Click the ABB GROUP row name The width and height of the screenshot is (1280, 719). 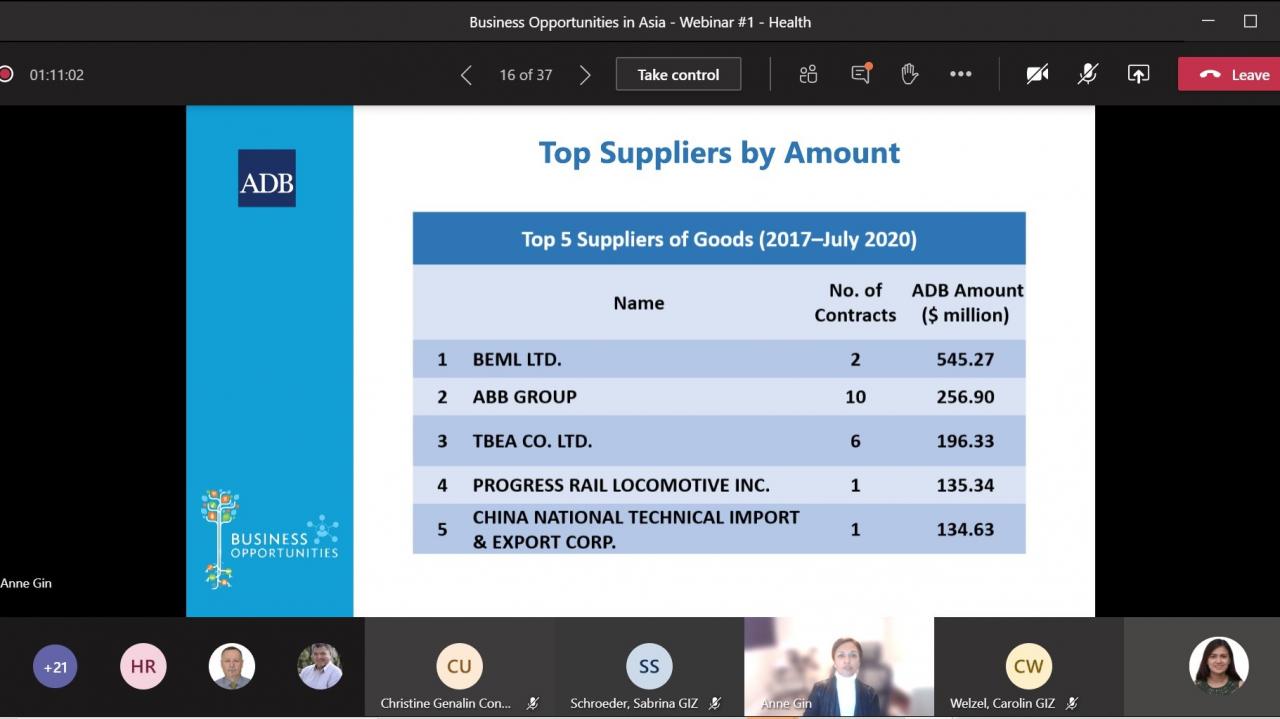pos(525,397)
